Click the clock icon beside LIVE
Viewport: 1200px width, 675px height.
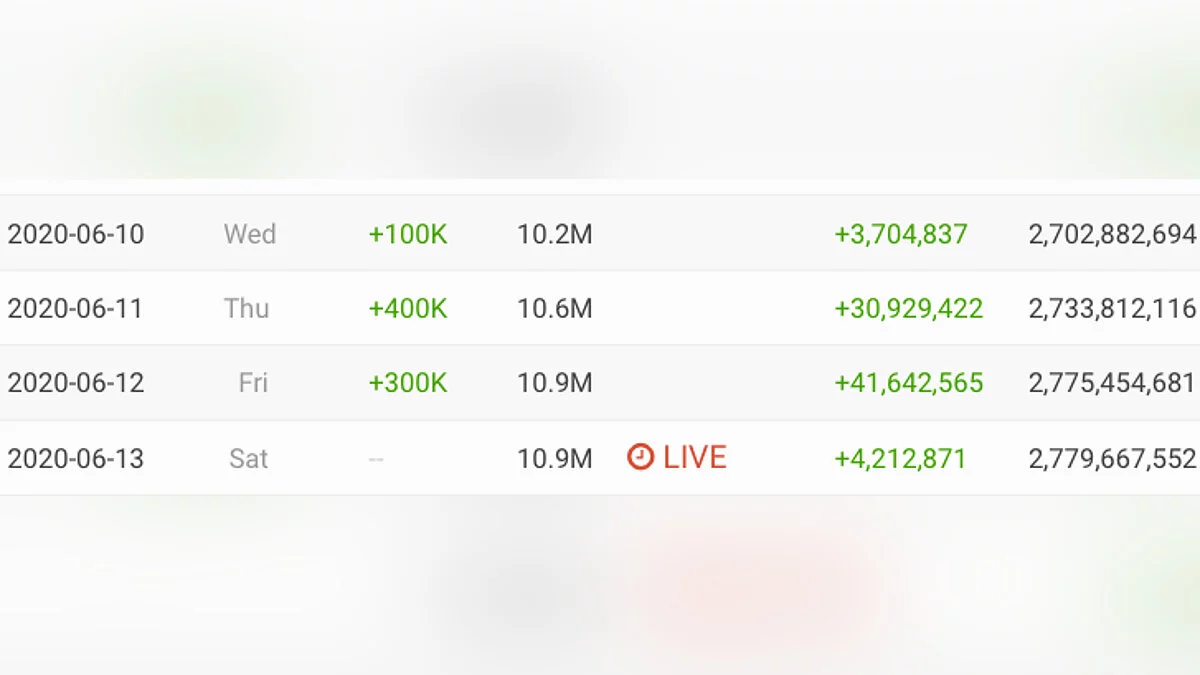[640, 457]
